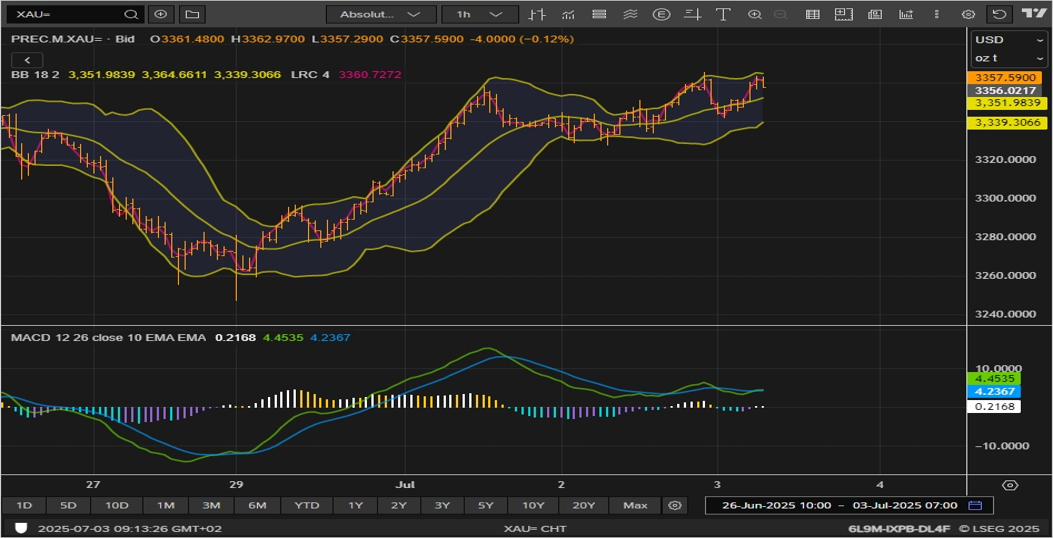The width and height of the screenshot is (1053, 538).
Task: Open the 1h interval dropdown
Action: 479,14
